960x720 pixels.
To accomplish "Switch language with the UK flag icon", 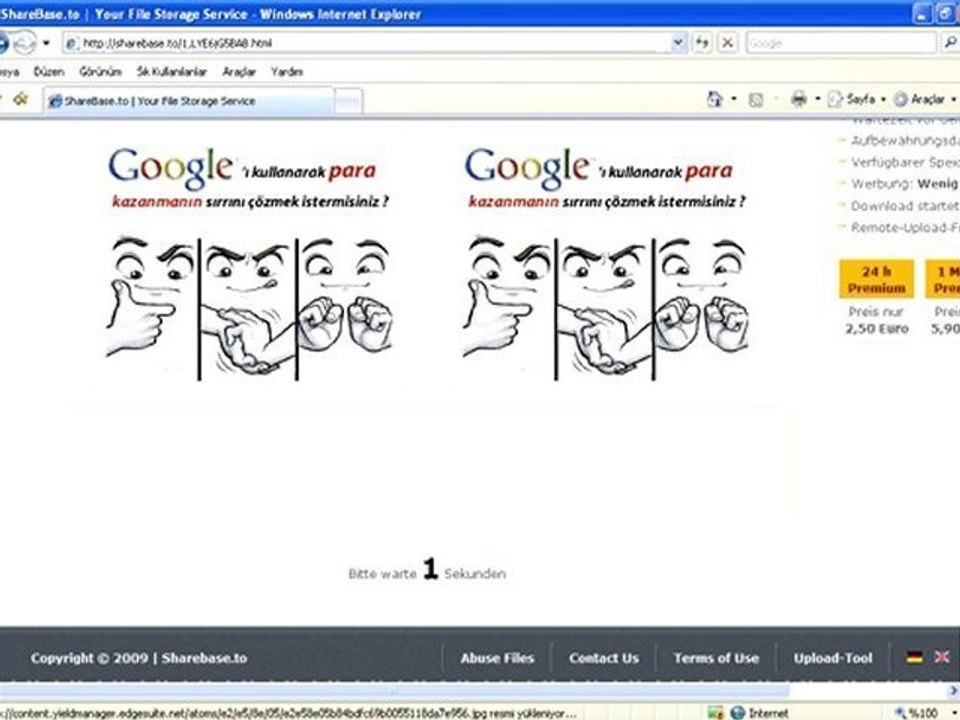I will pos(942,657).
